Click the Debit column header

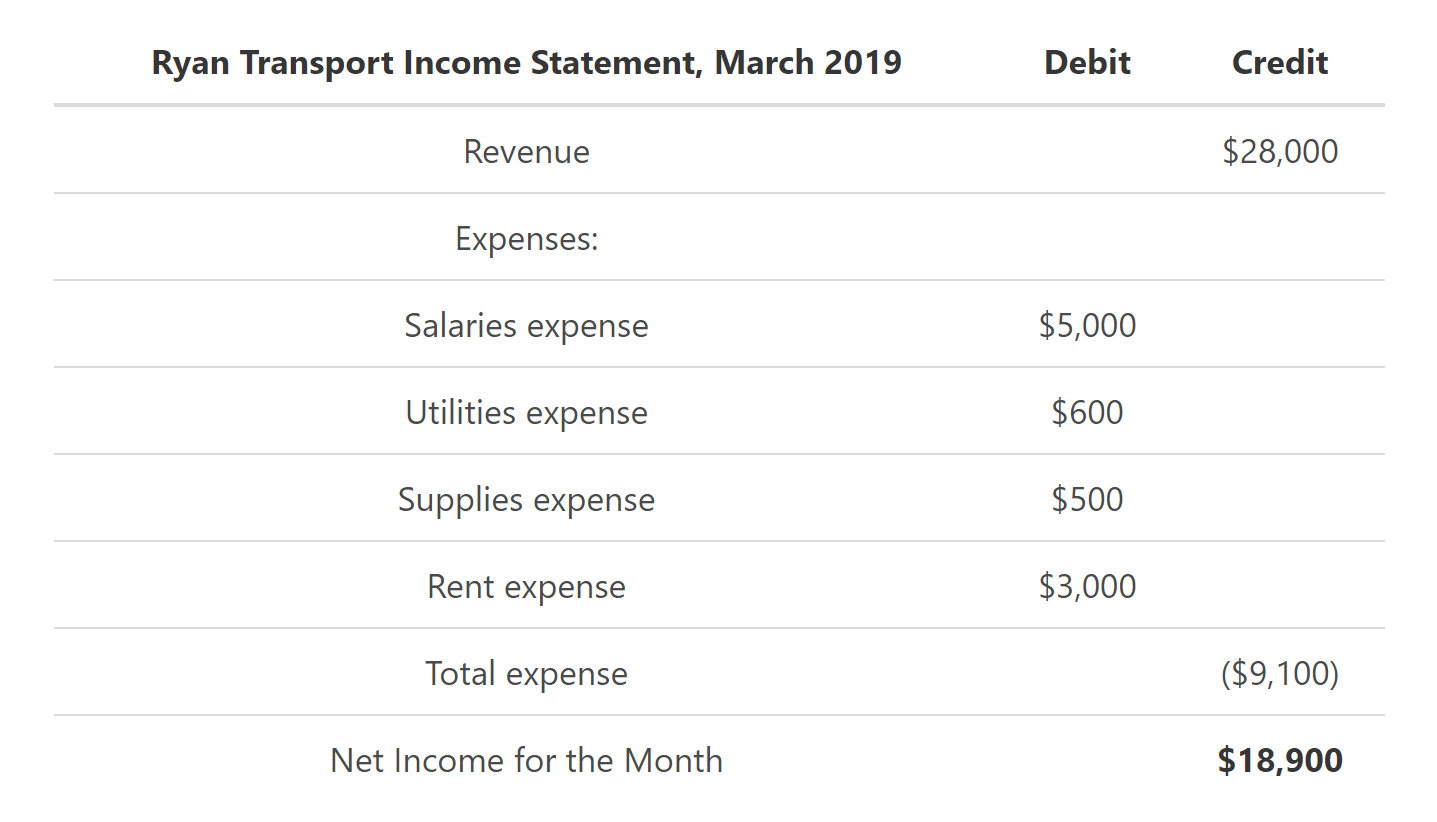coord(1087,63)
